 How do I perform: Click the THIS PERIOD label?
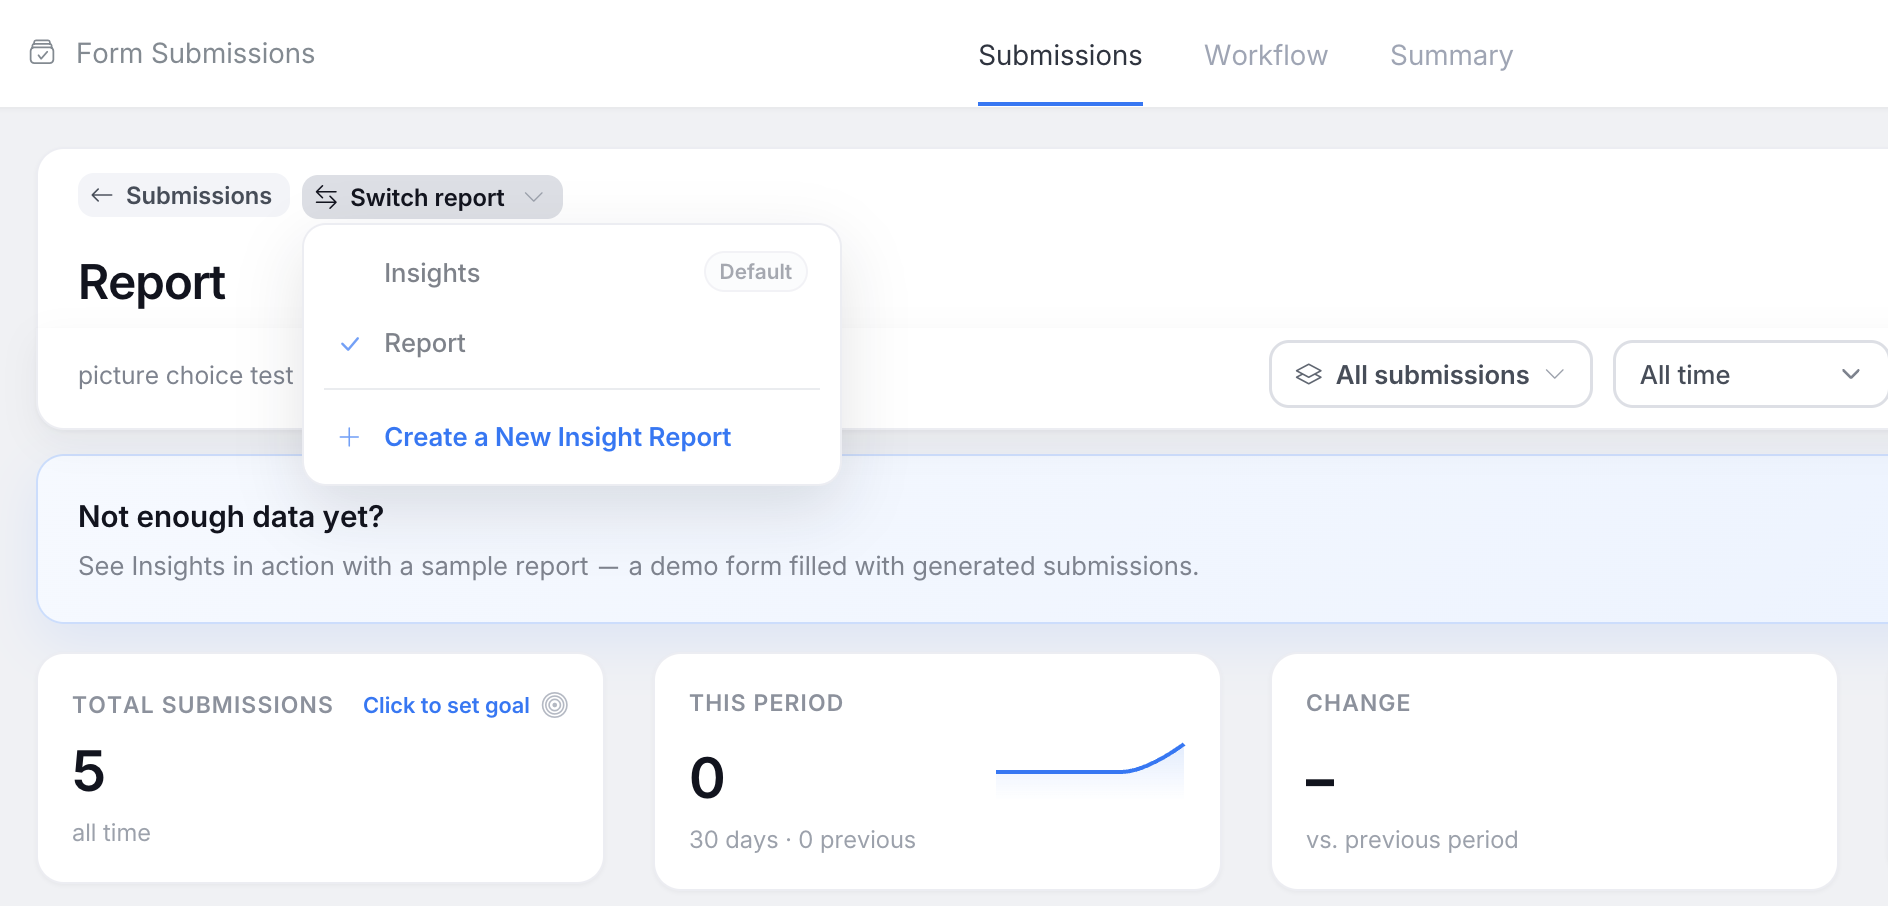[766, 703]
